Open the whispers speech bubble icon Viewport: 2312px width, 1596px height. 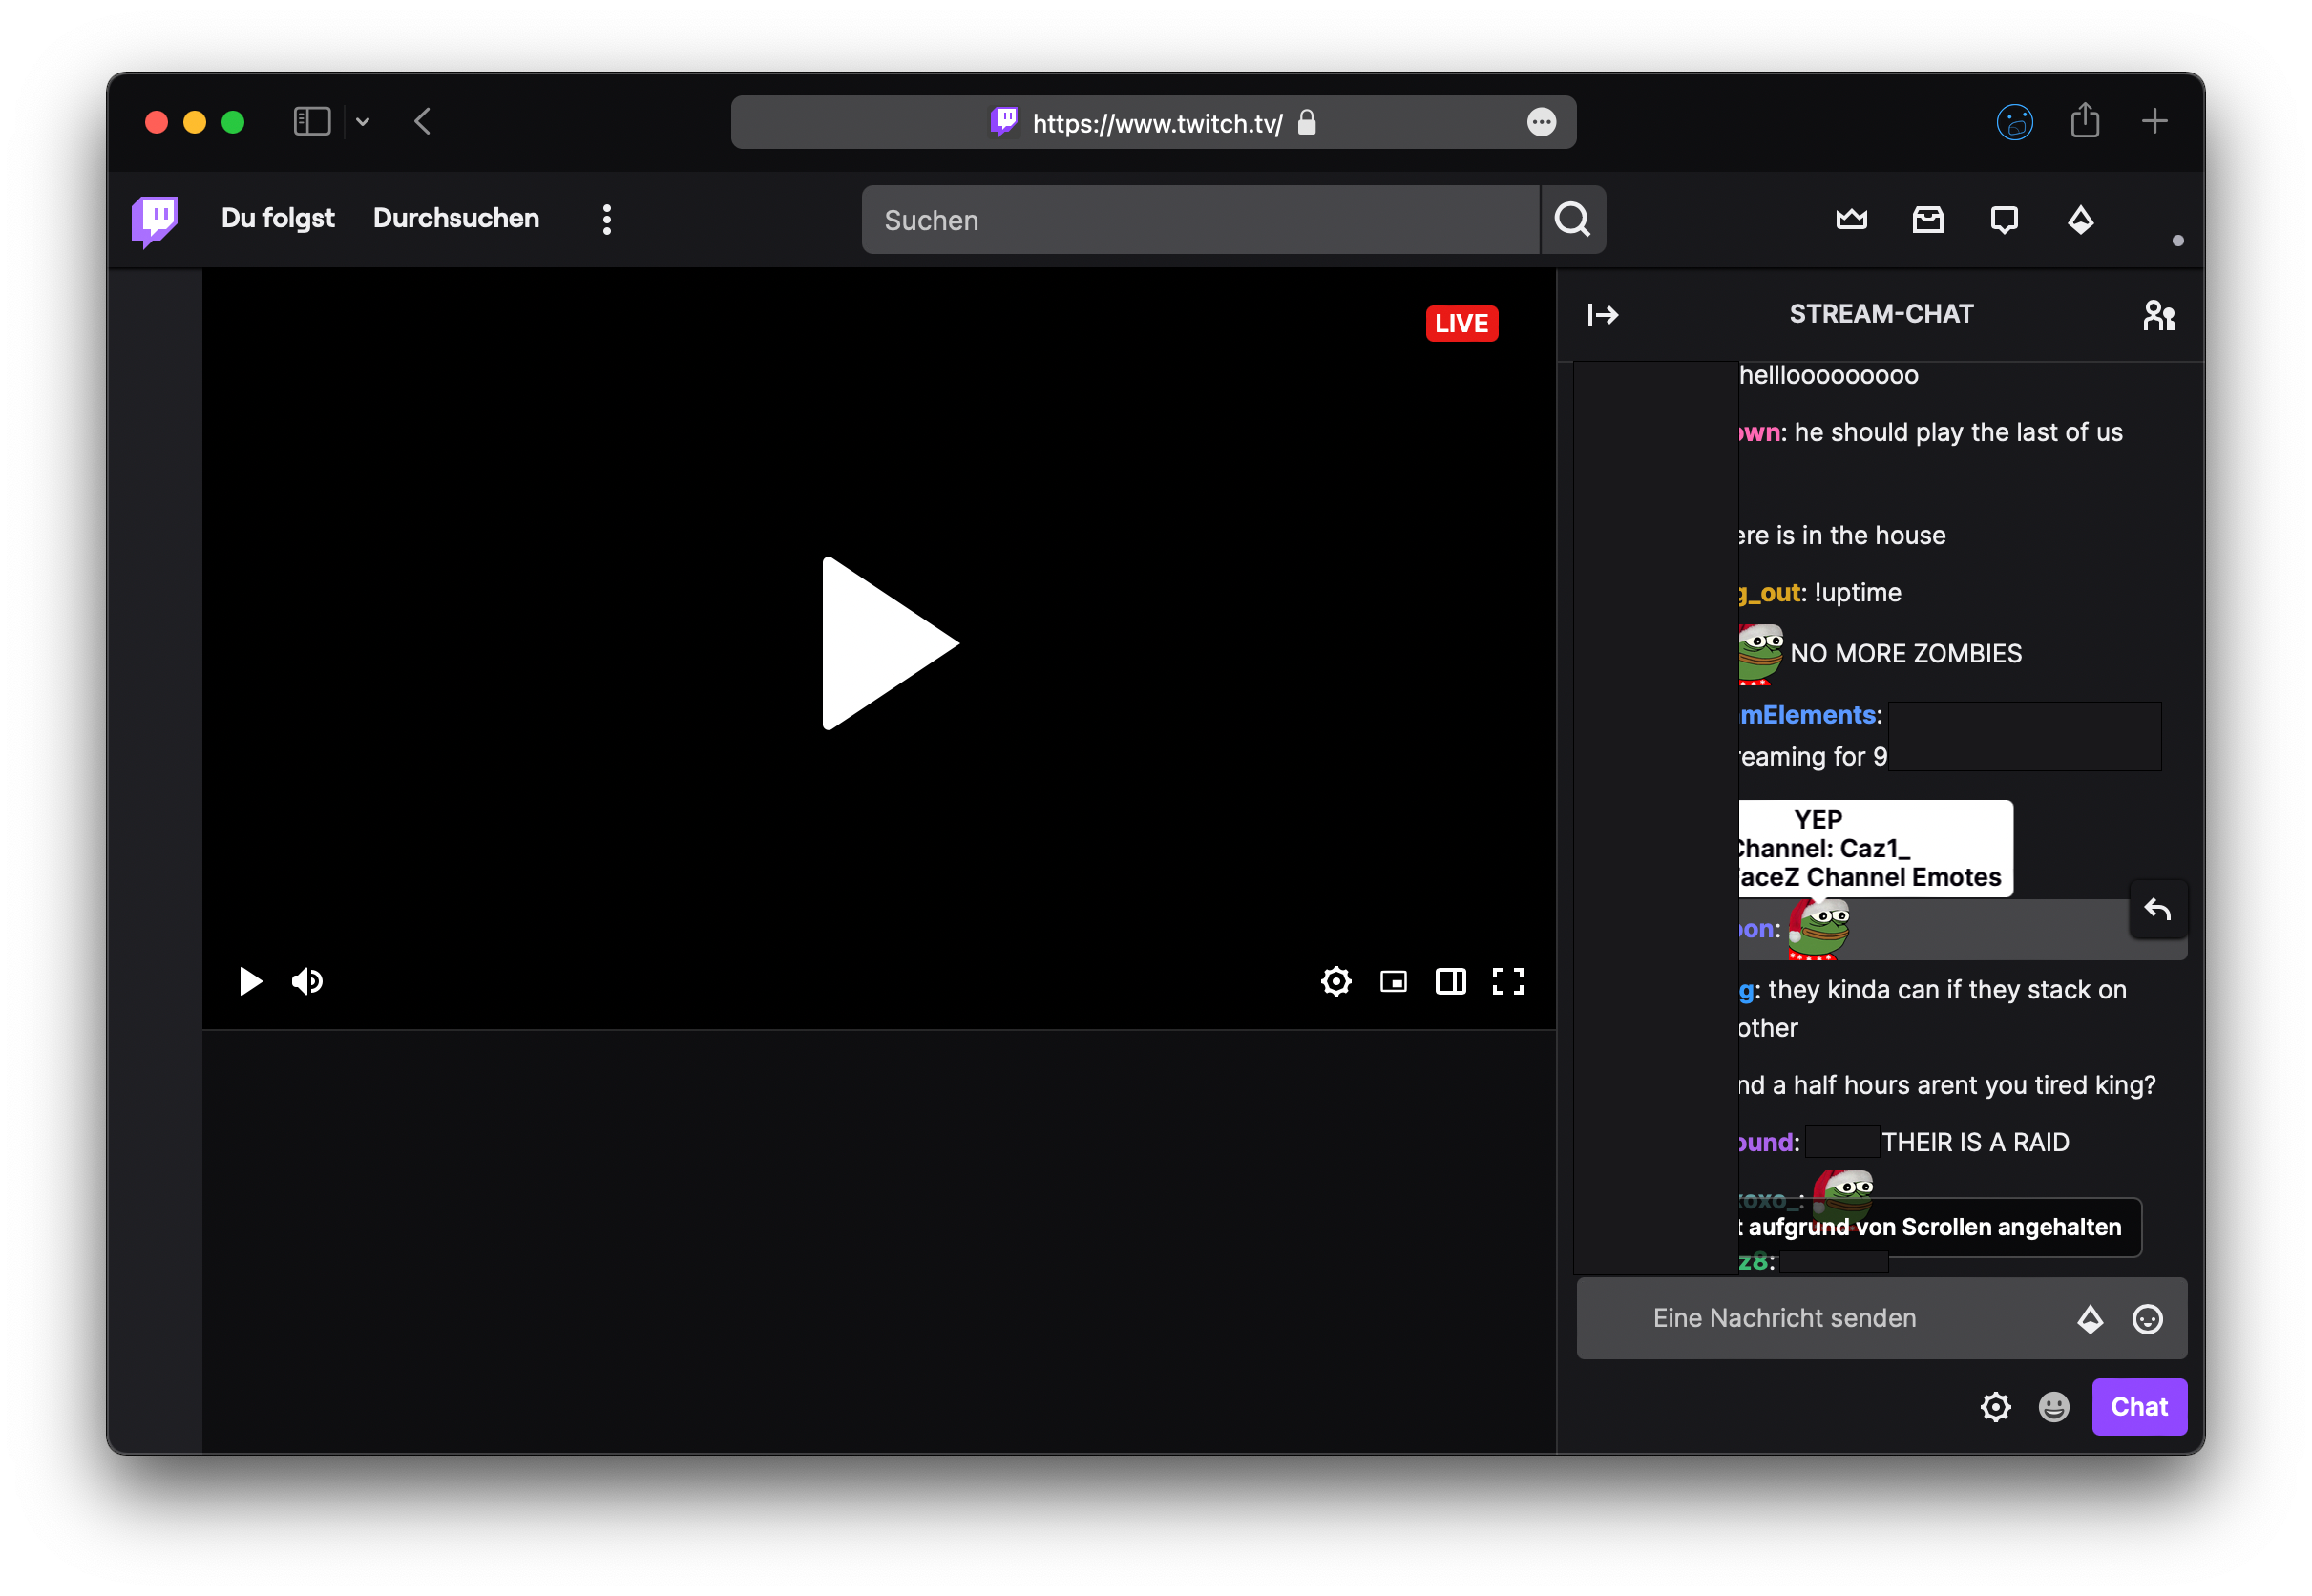2003,219
